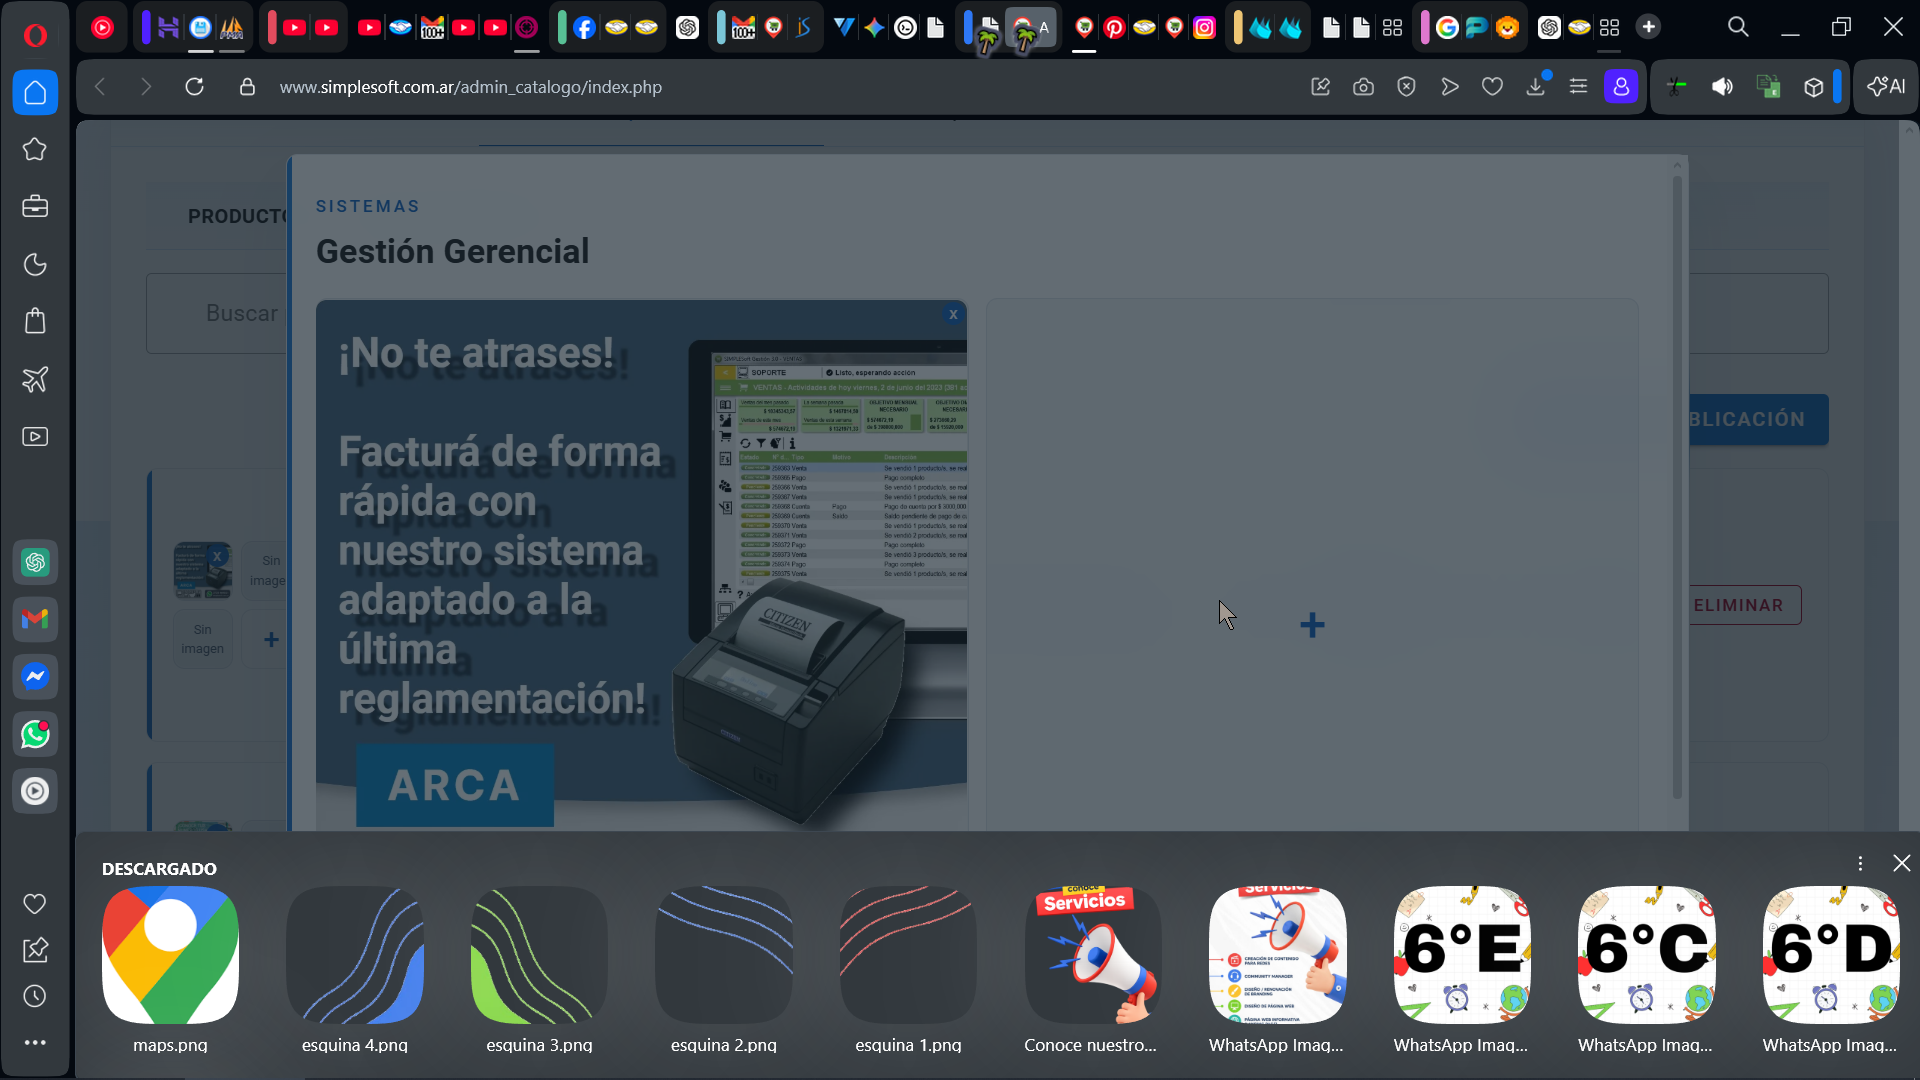Open bookmarks star in sidebar
The width and height of the screenshot is (1920, 1080).
pyautogui.click(x=35, y=149)
